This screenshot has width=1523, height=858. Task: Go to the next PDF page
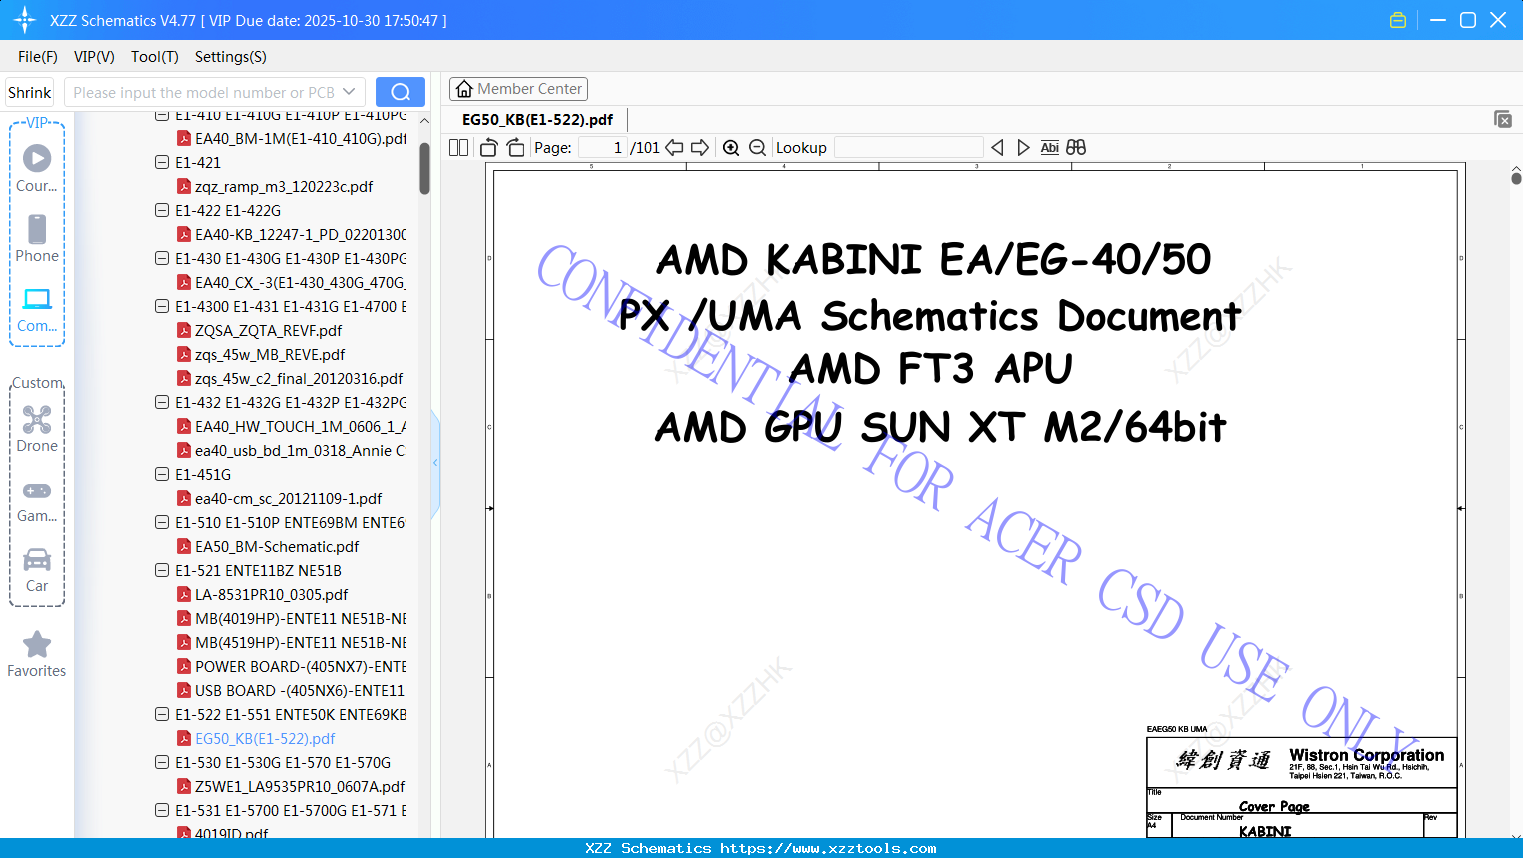point(700,147)
